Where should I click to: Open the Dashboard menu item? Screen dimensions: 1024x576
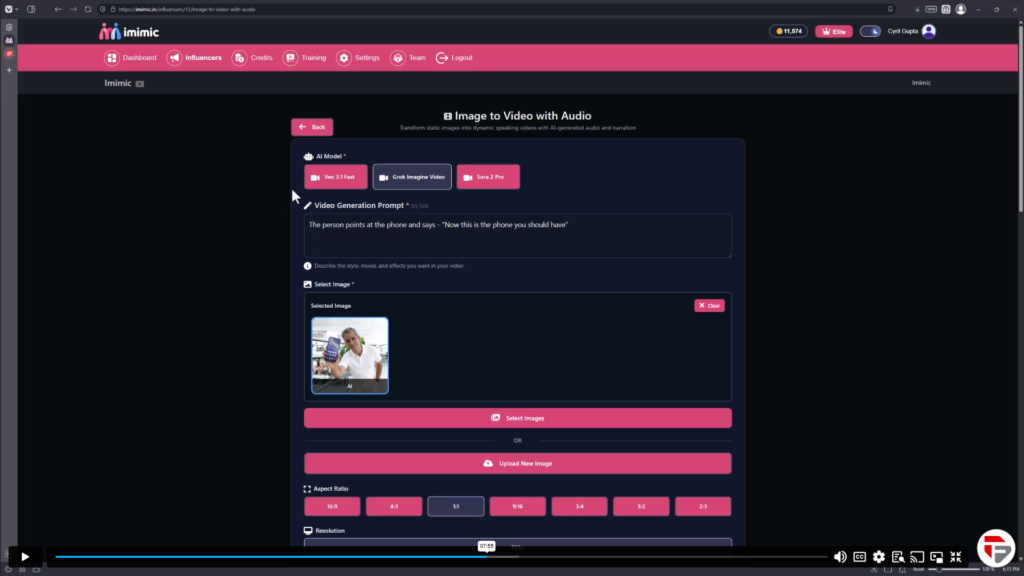point(131,58)
